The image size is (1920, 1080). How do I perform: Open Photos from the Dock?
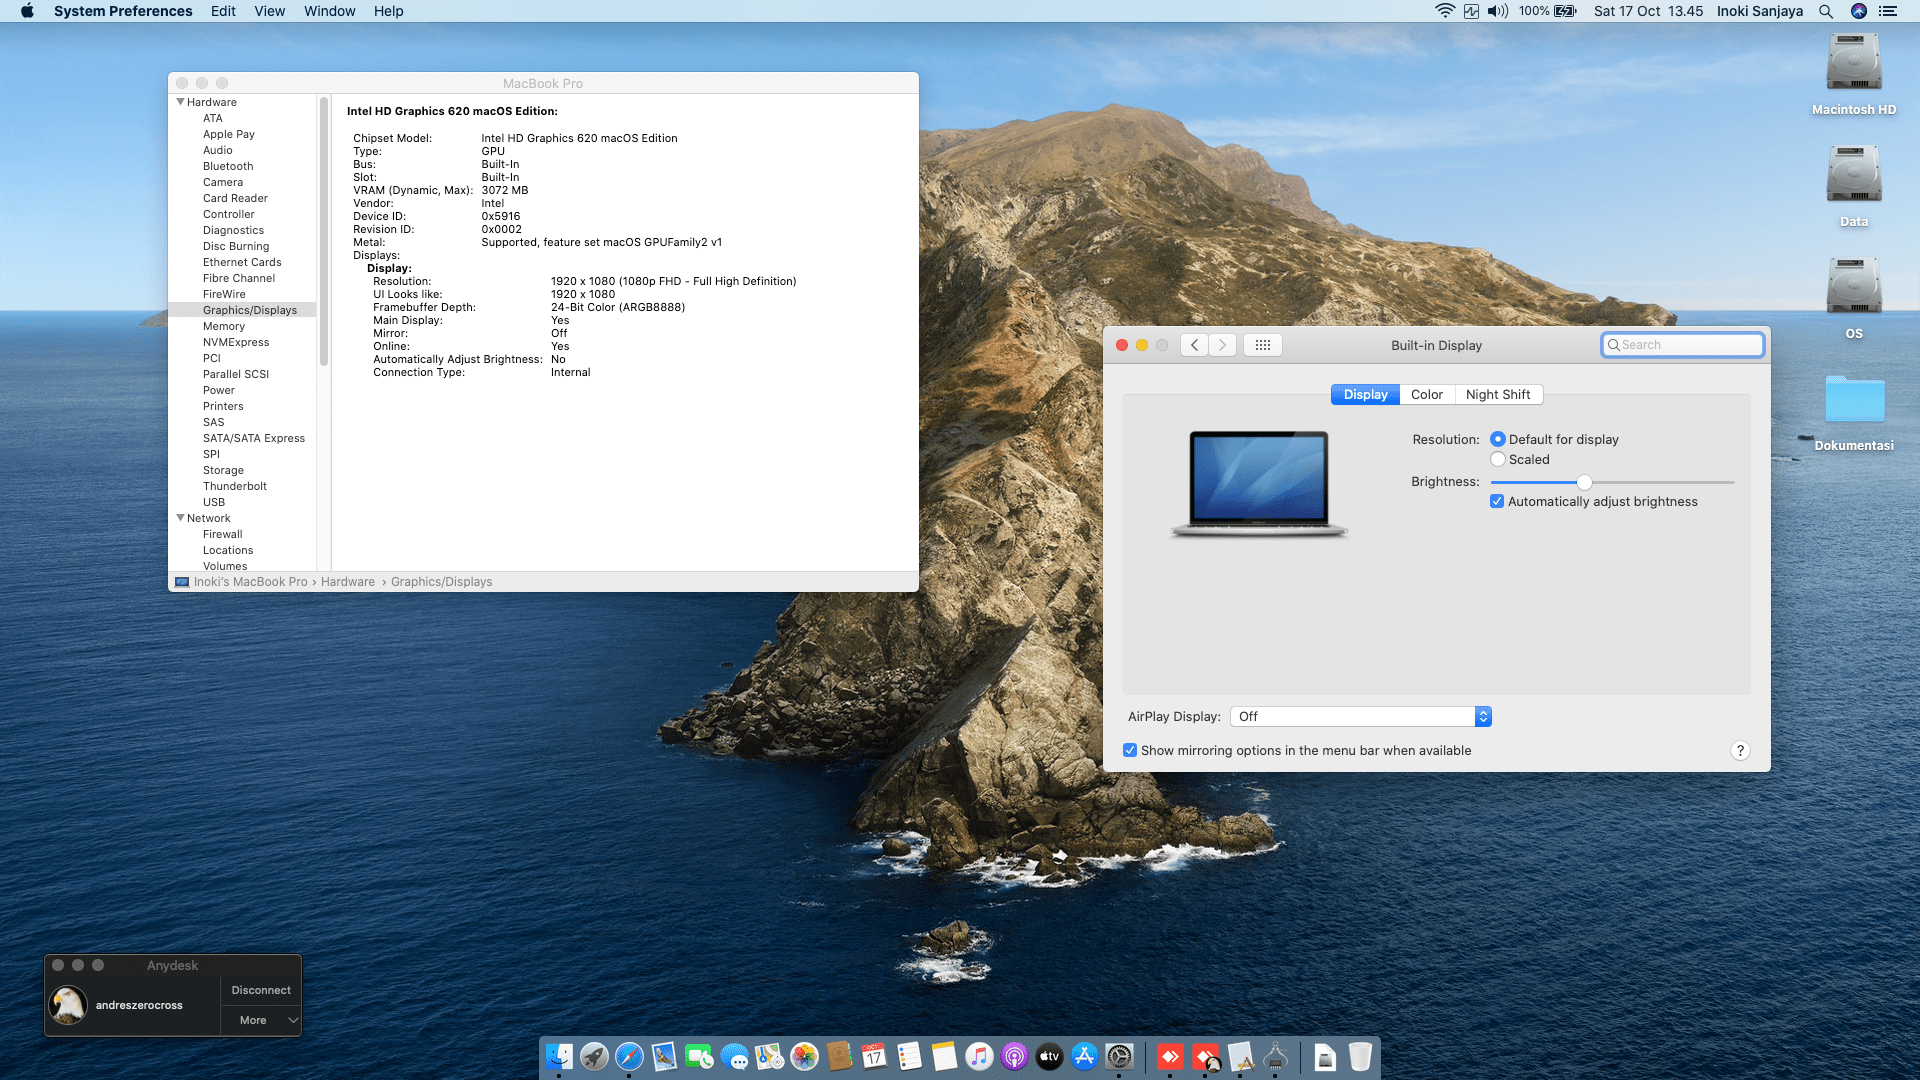point(804,1056)
